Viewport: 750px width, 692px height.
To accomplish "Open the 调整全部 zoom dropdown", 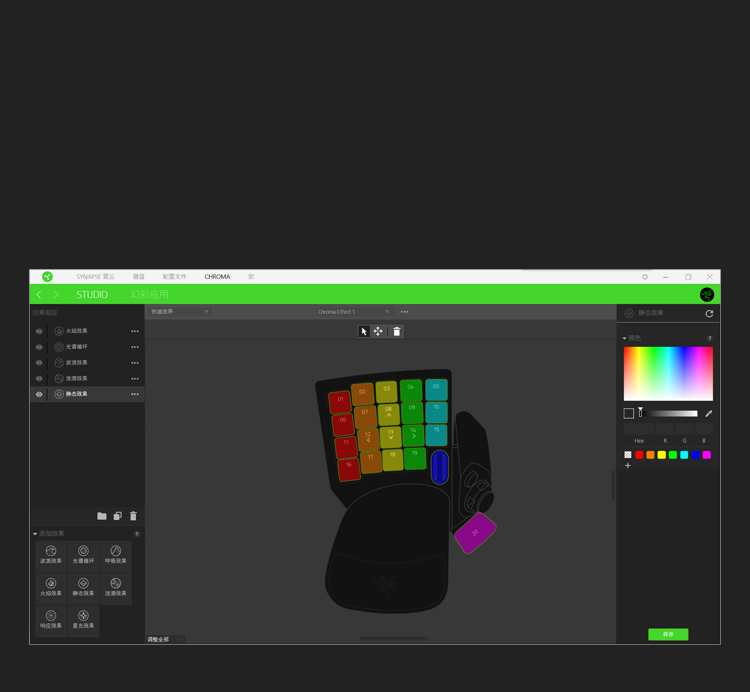I will point(165,639).
